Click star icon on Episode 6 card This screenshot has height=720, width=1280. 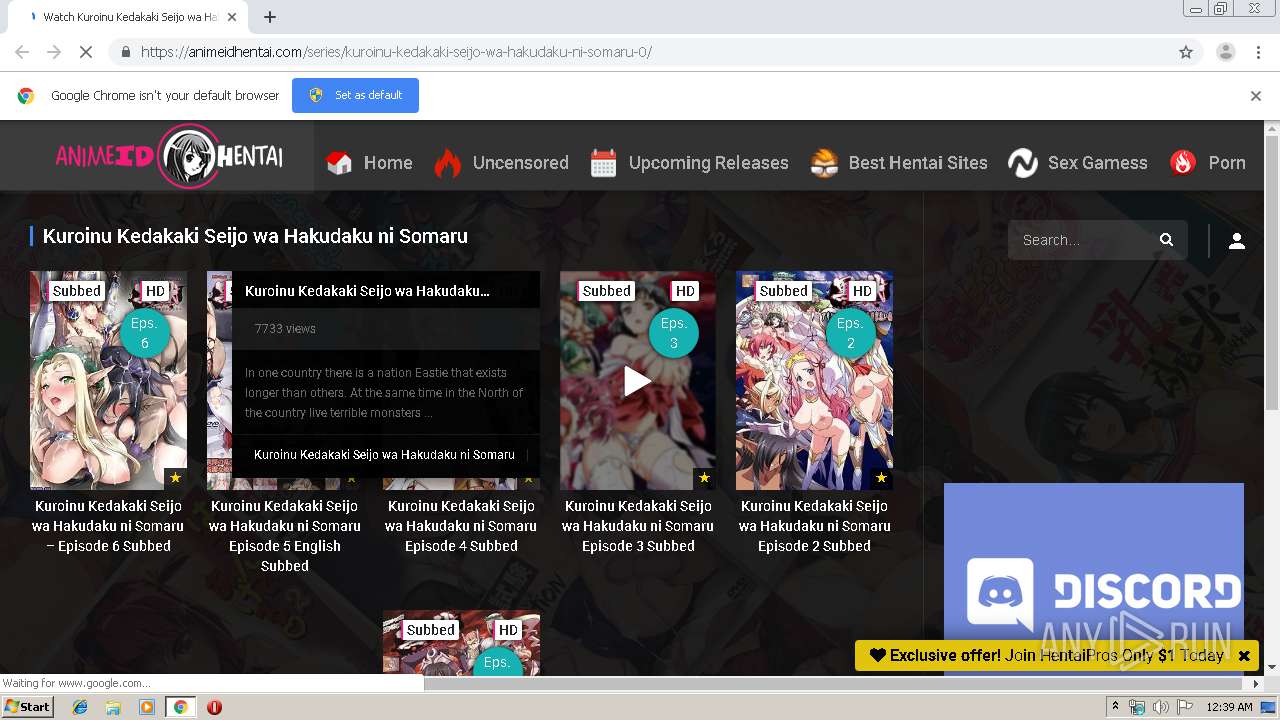click(175, 478)
